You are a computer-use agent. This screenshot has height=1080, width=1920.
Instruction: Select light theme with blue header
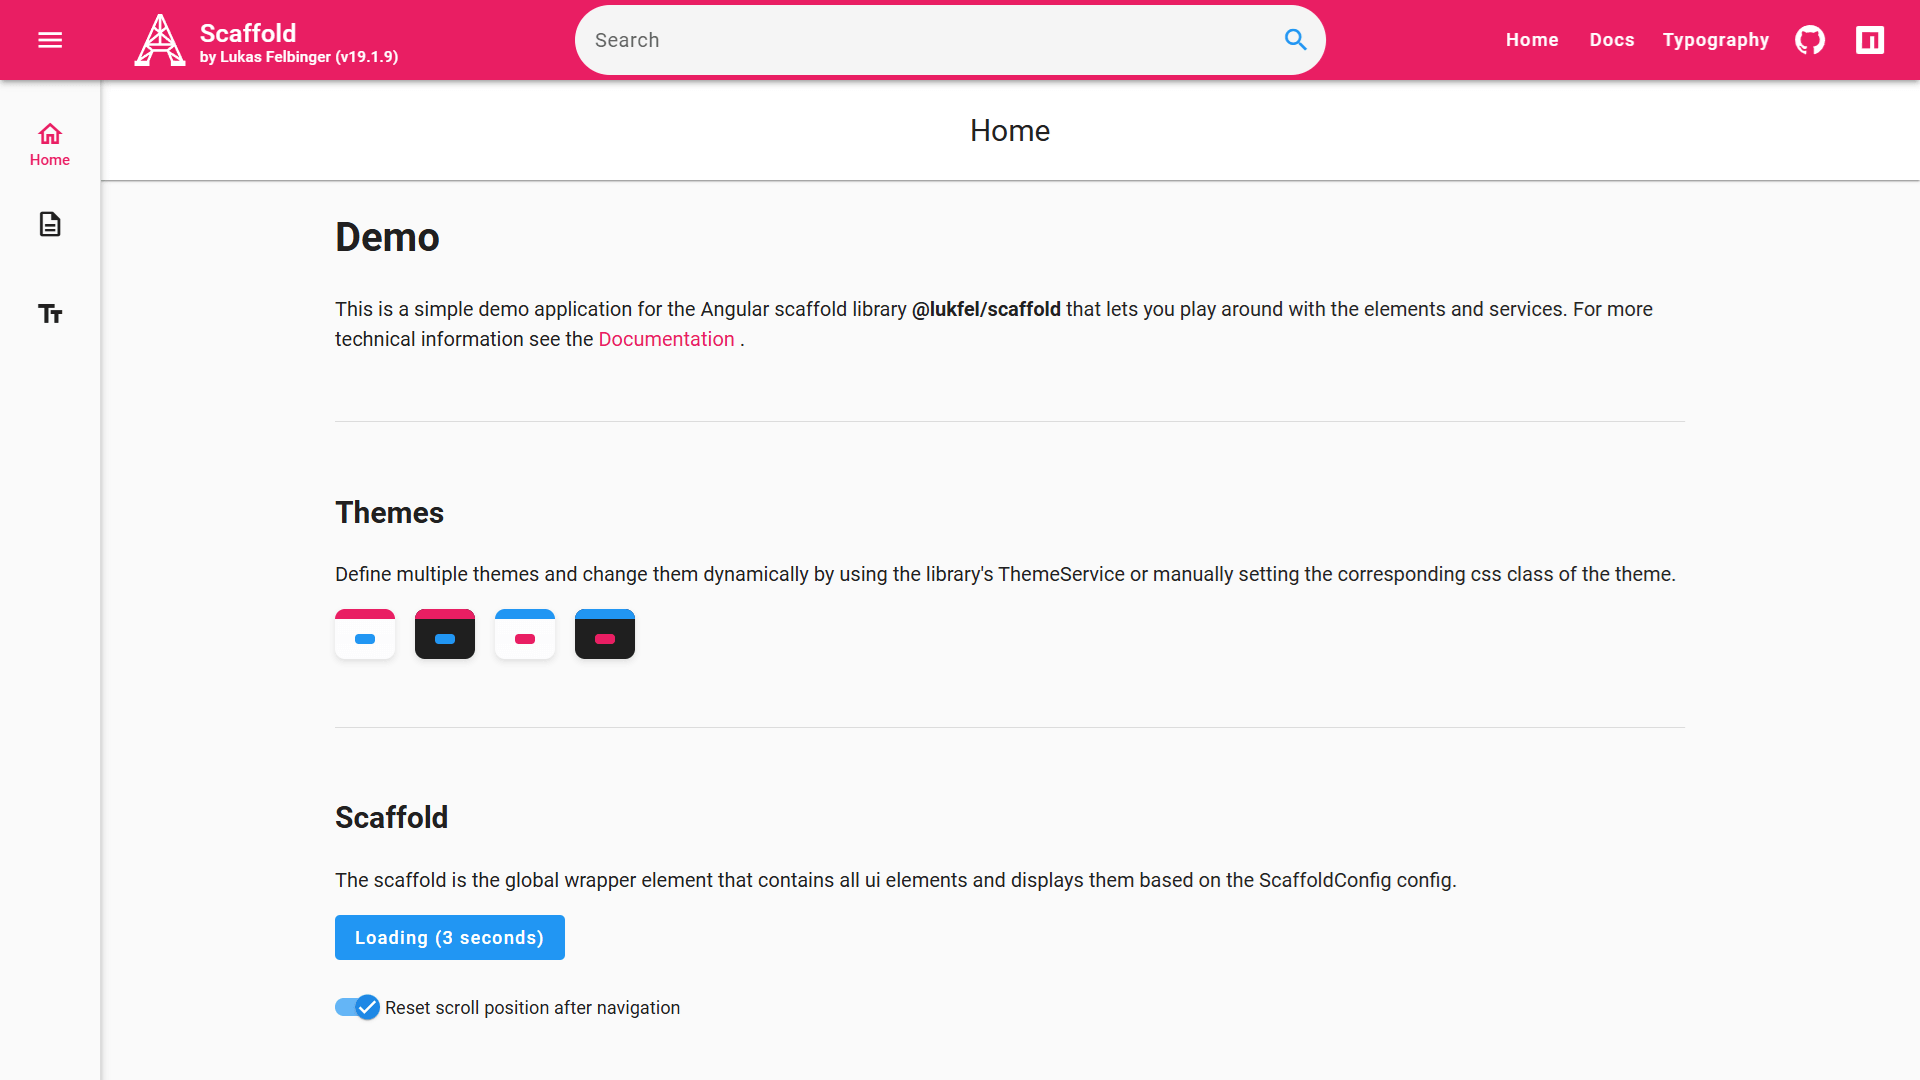pos(525,634)
